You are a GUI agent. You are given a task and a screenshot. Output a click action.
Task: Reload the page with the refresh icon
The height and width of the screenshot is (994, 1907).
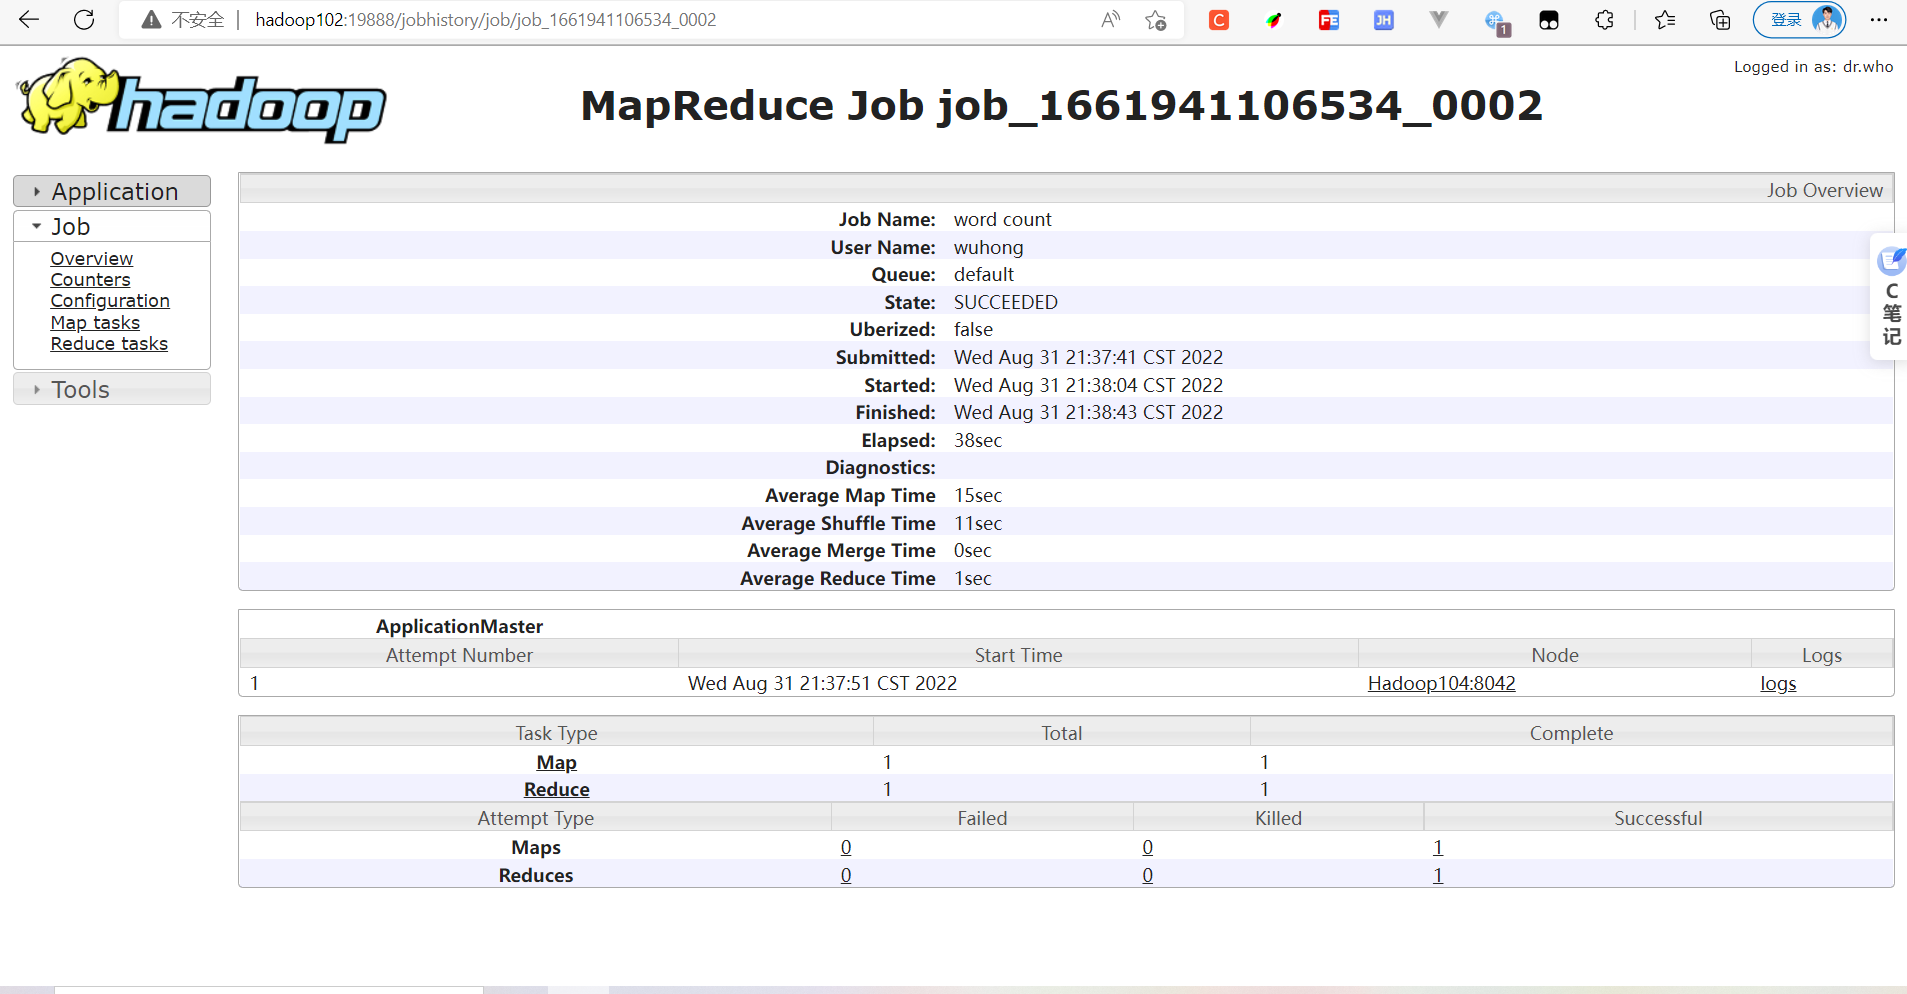(x=84, y=20)
